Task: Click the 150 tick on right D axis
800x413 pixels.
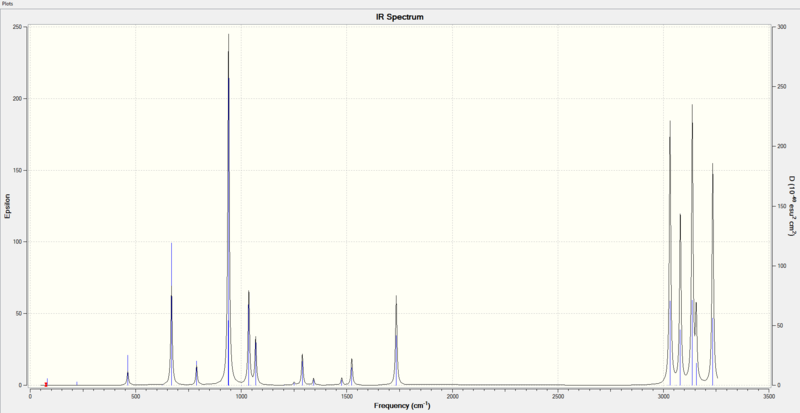Action: click(782, 206)
